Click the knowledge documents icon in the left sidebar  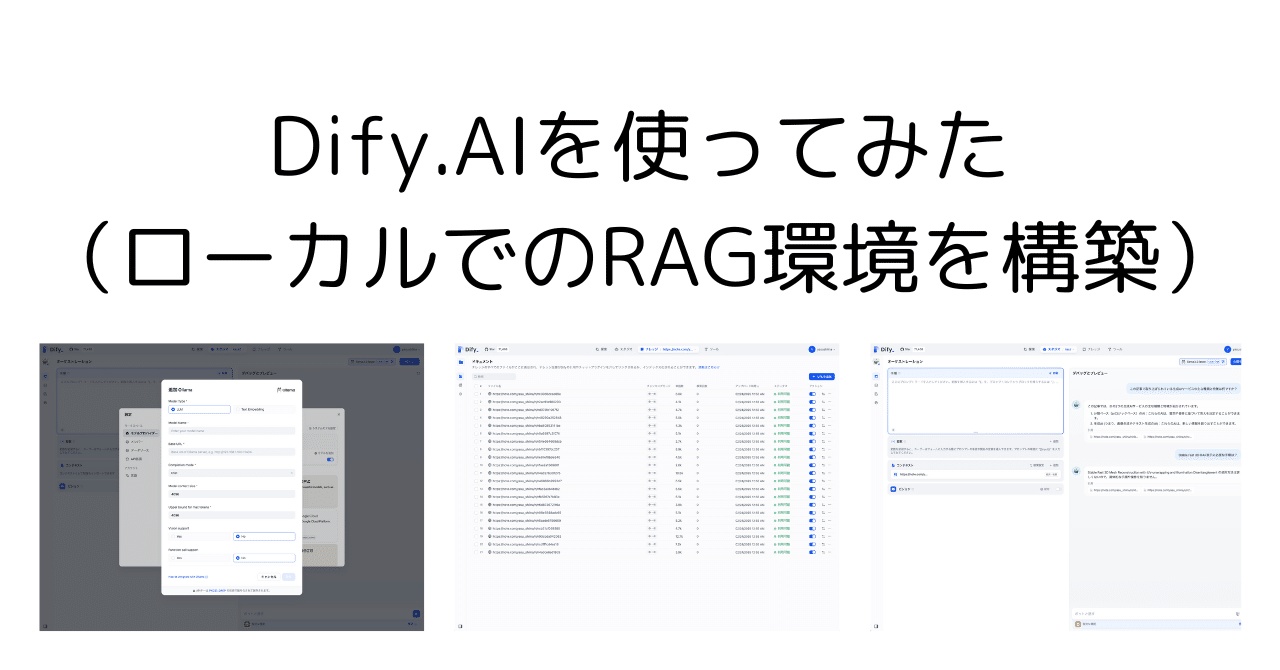[x=460, y=362]
